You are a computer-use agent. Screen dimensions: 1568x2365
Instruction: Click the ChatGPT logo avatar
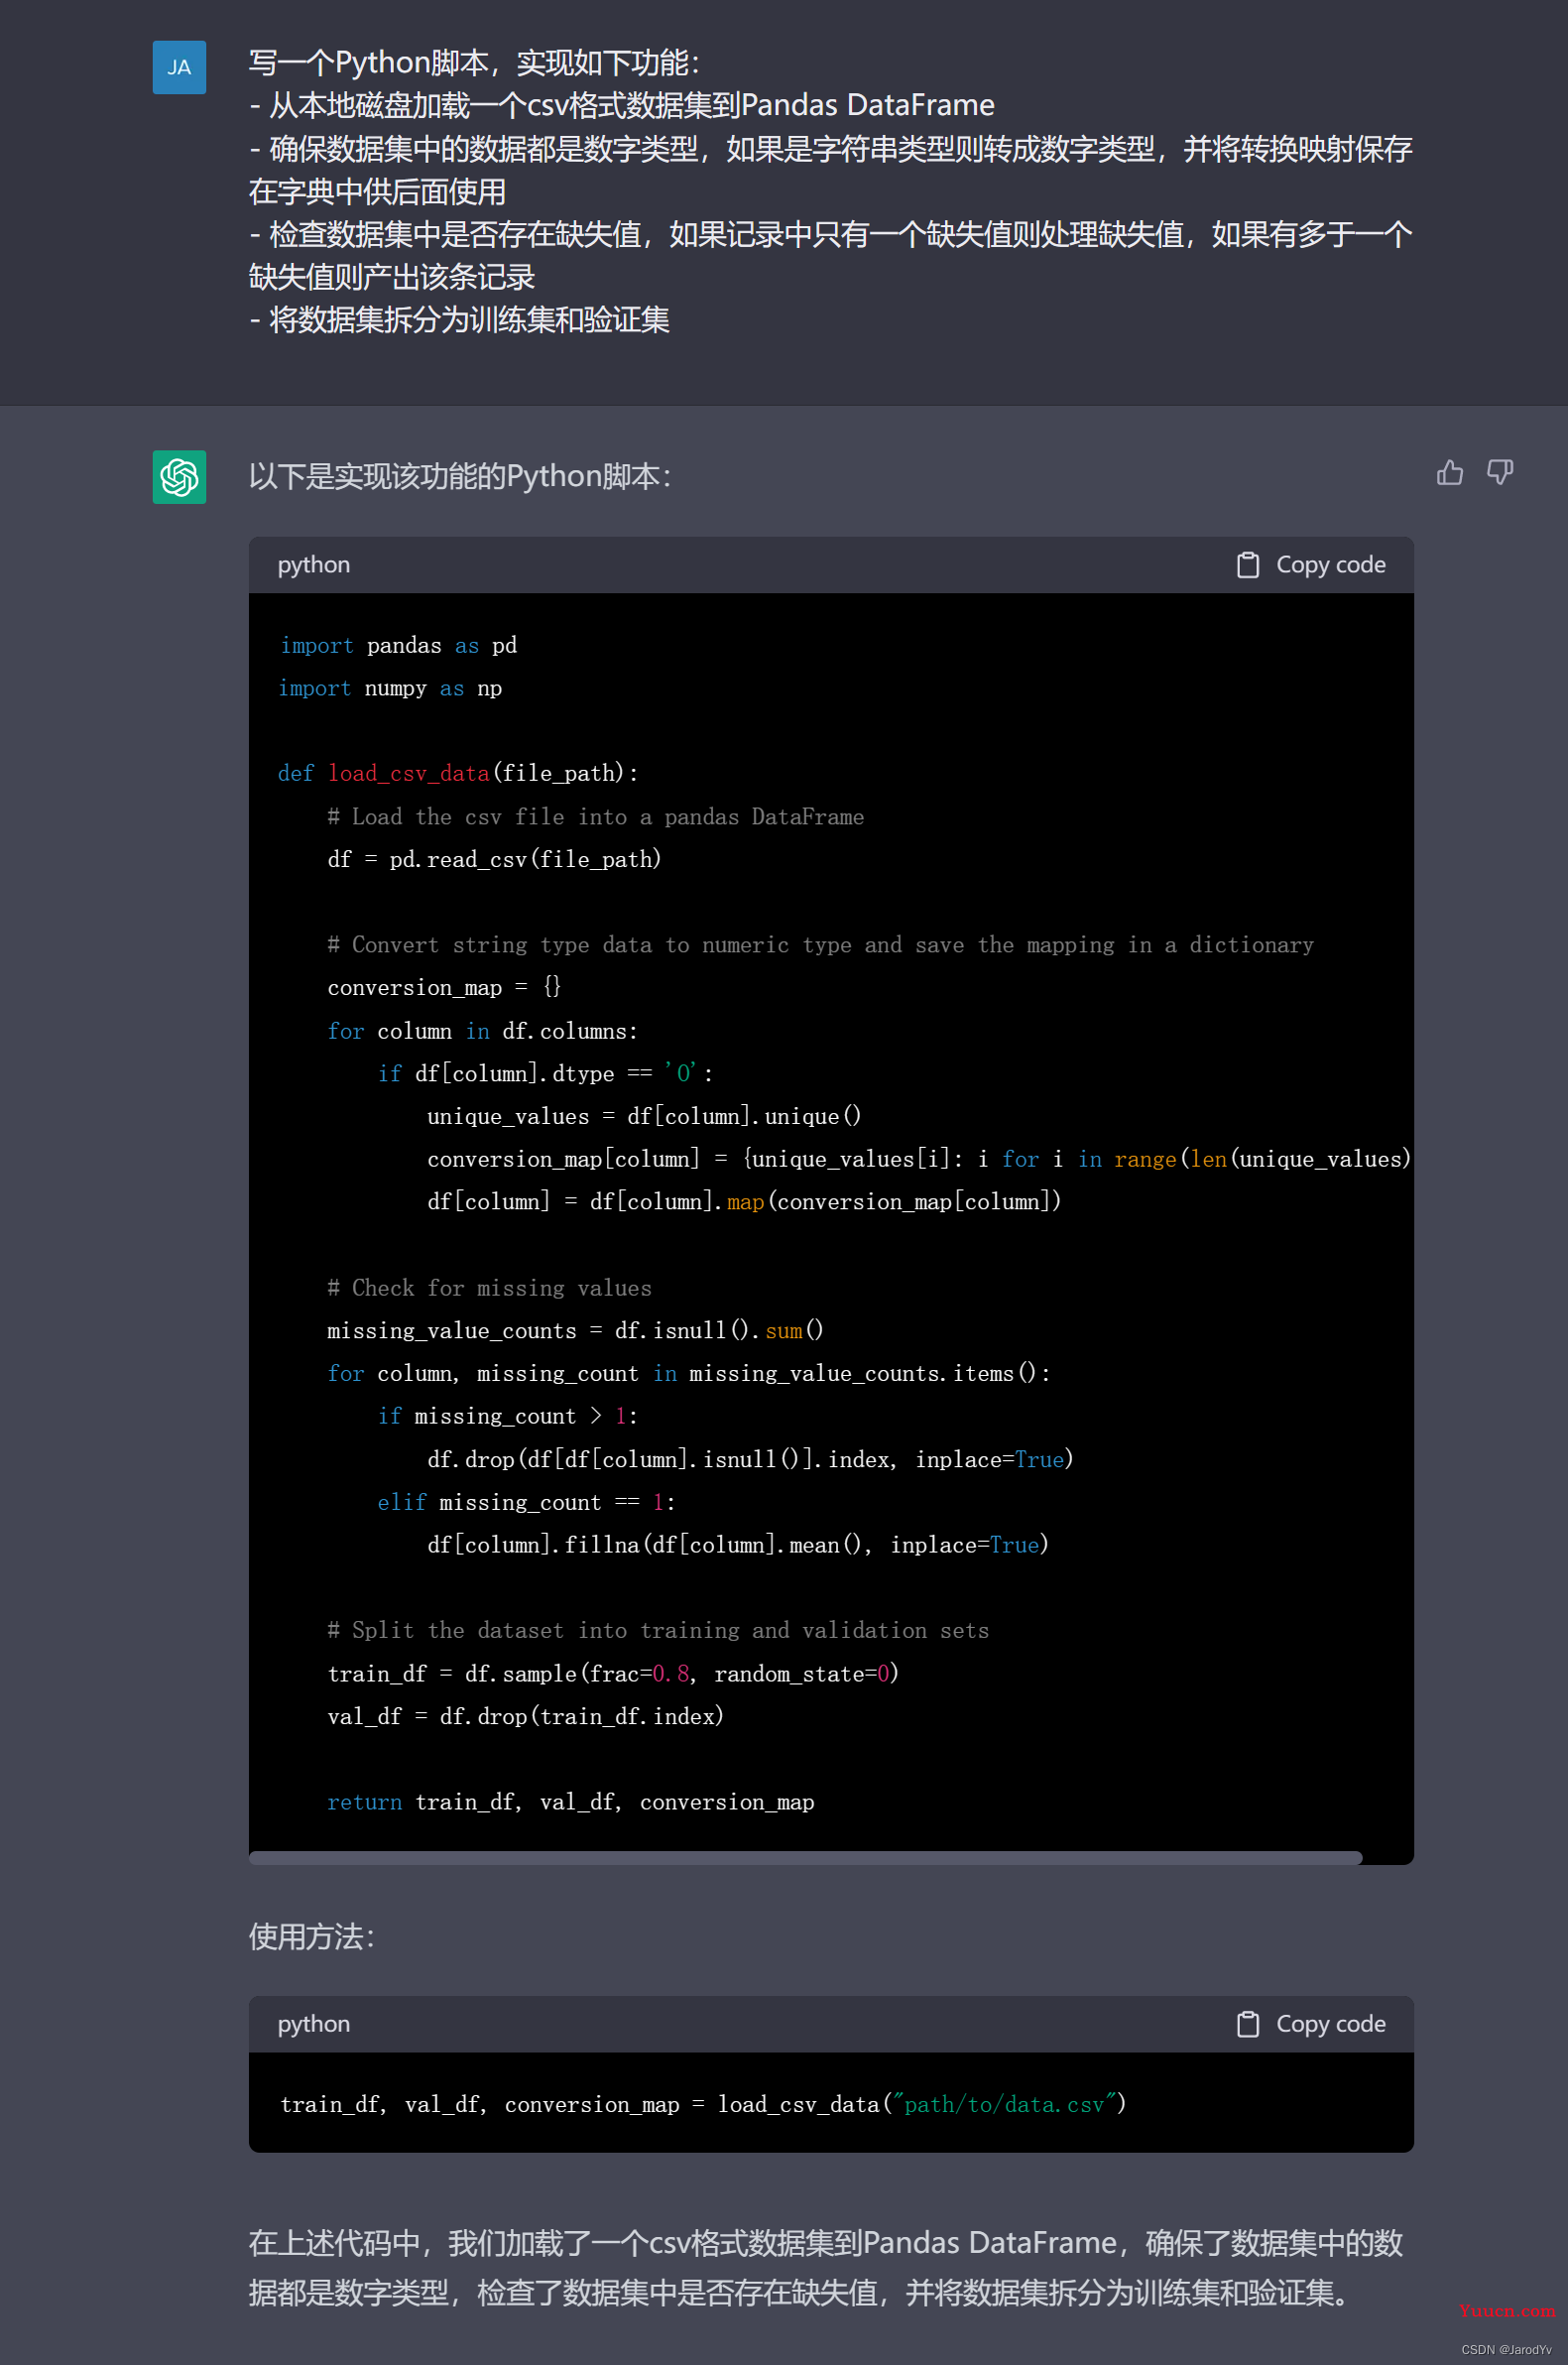tap(179, 476)
